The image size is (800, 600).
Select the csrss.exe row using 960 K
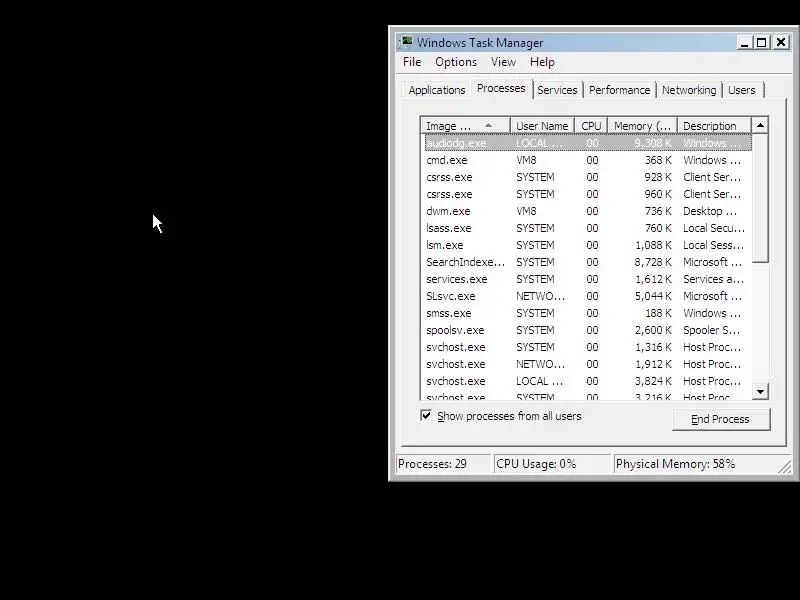588,194
